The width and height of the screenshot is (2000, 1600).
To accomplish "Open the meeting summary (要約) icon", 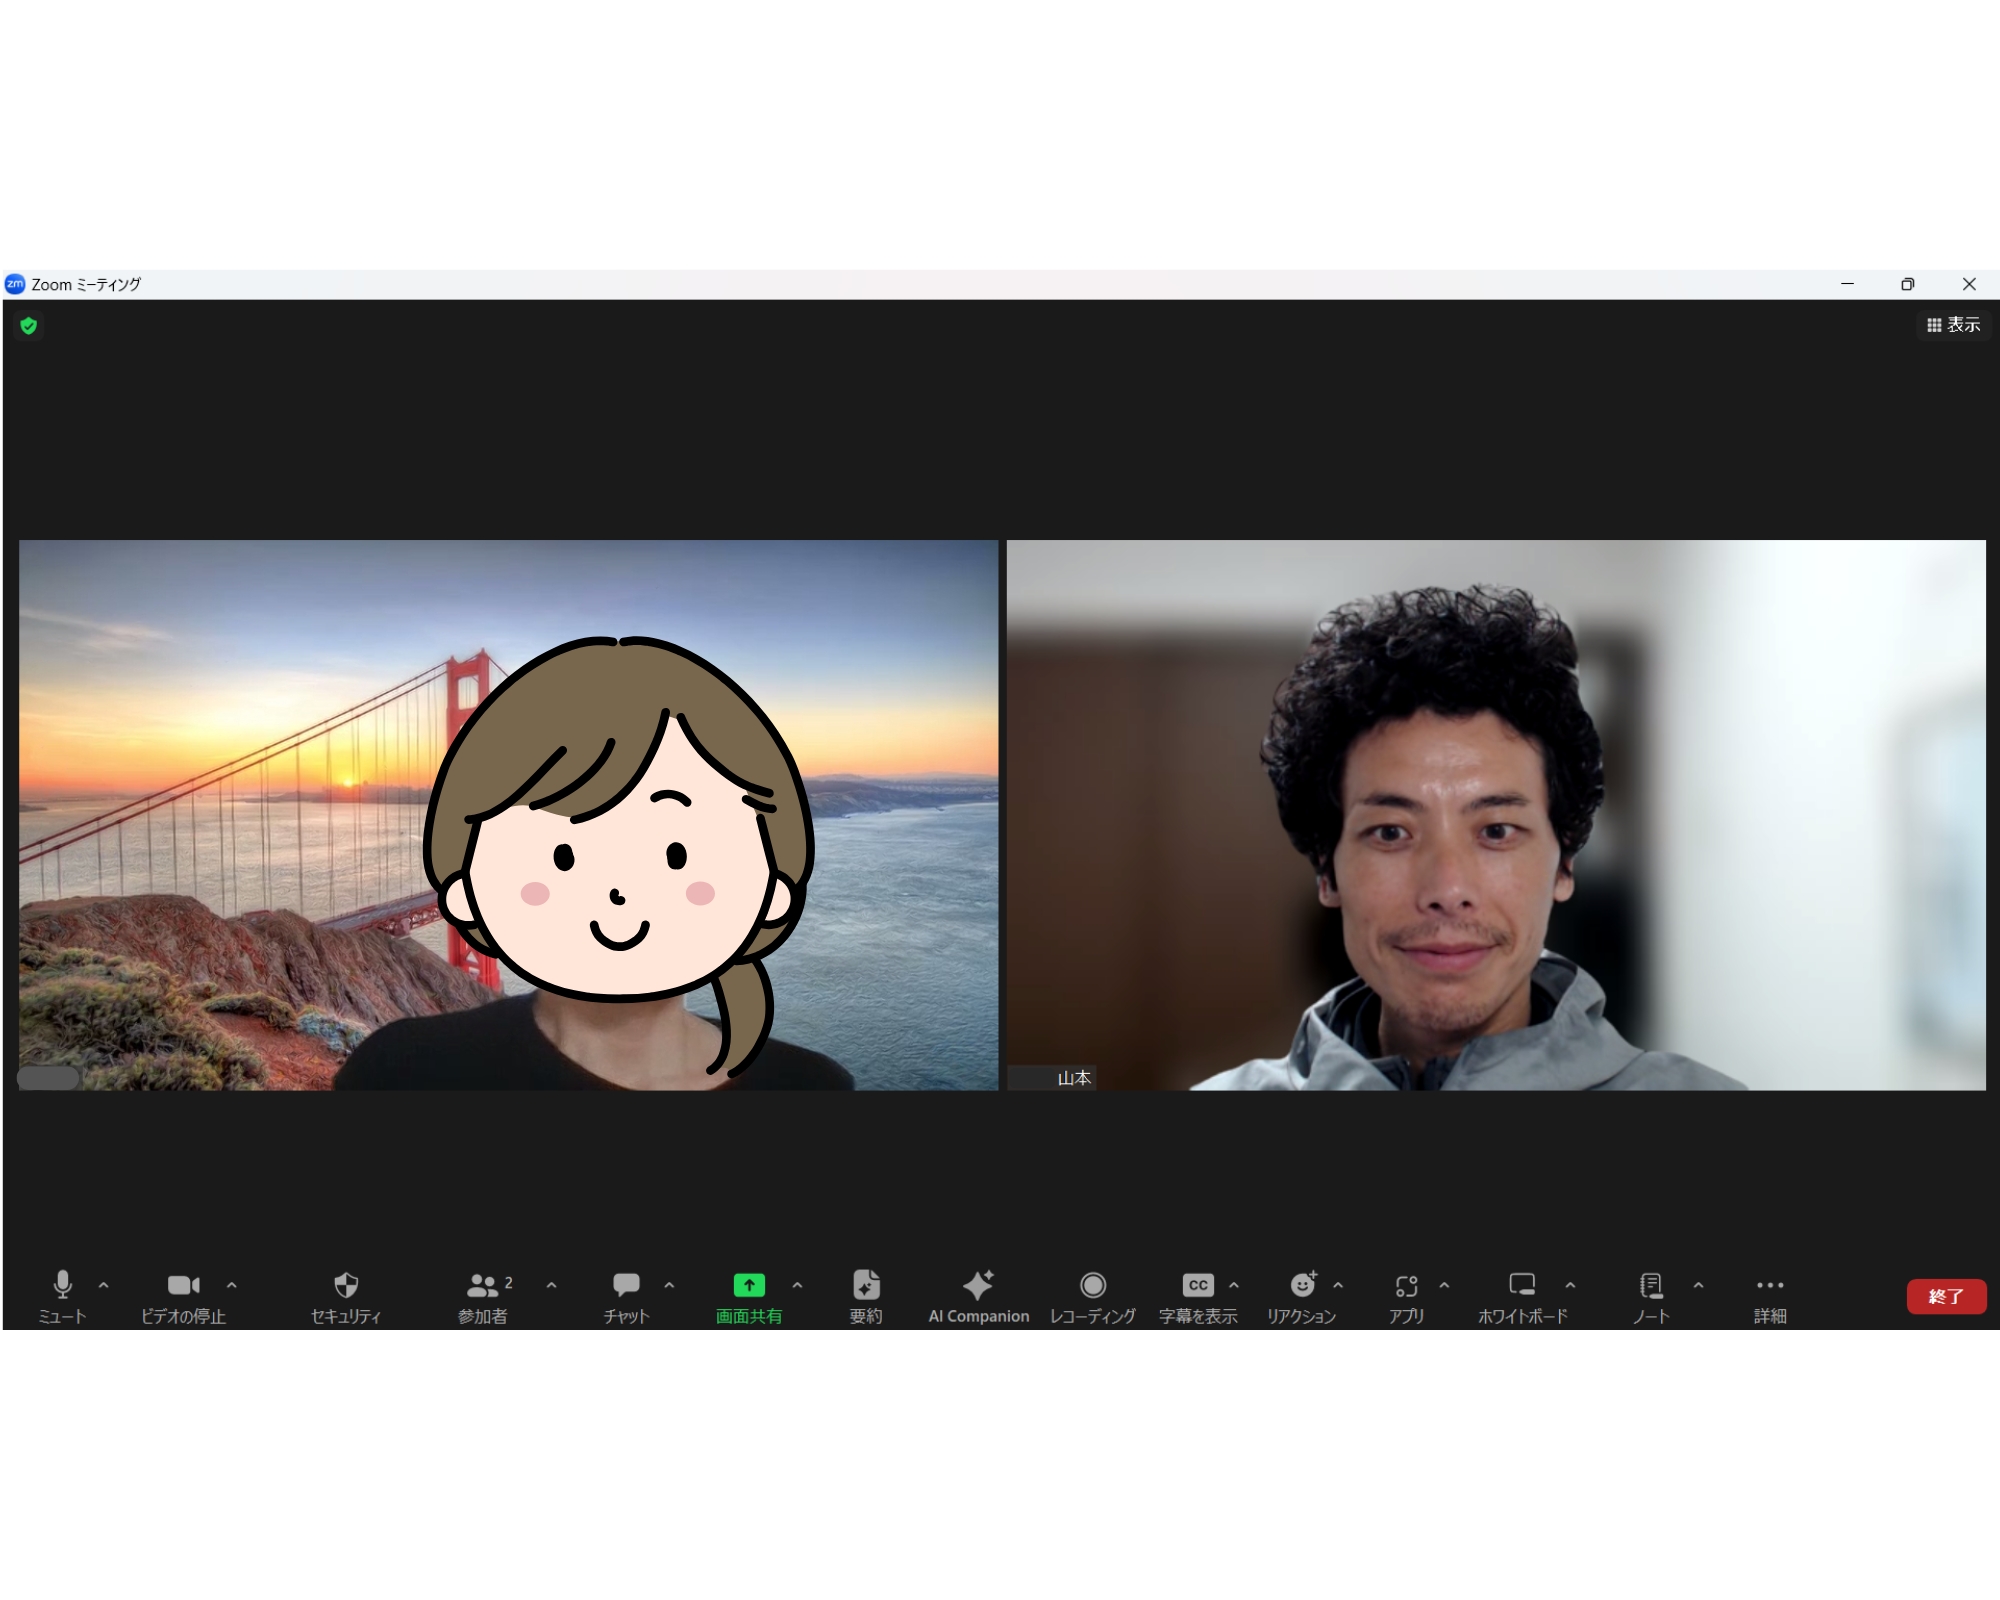I will coord(866,1286).
